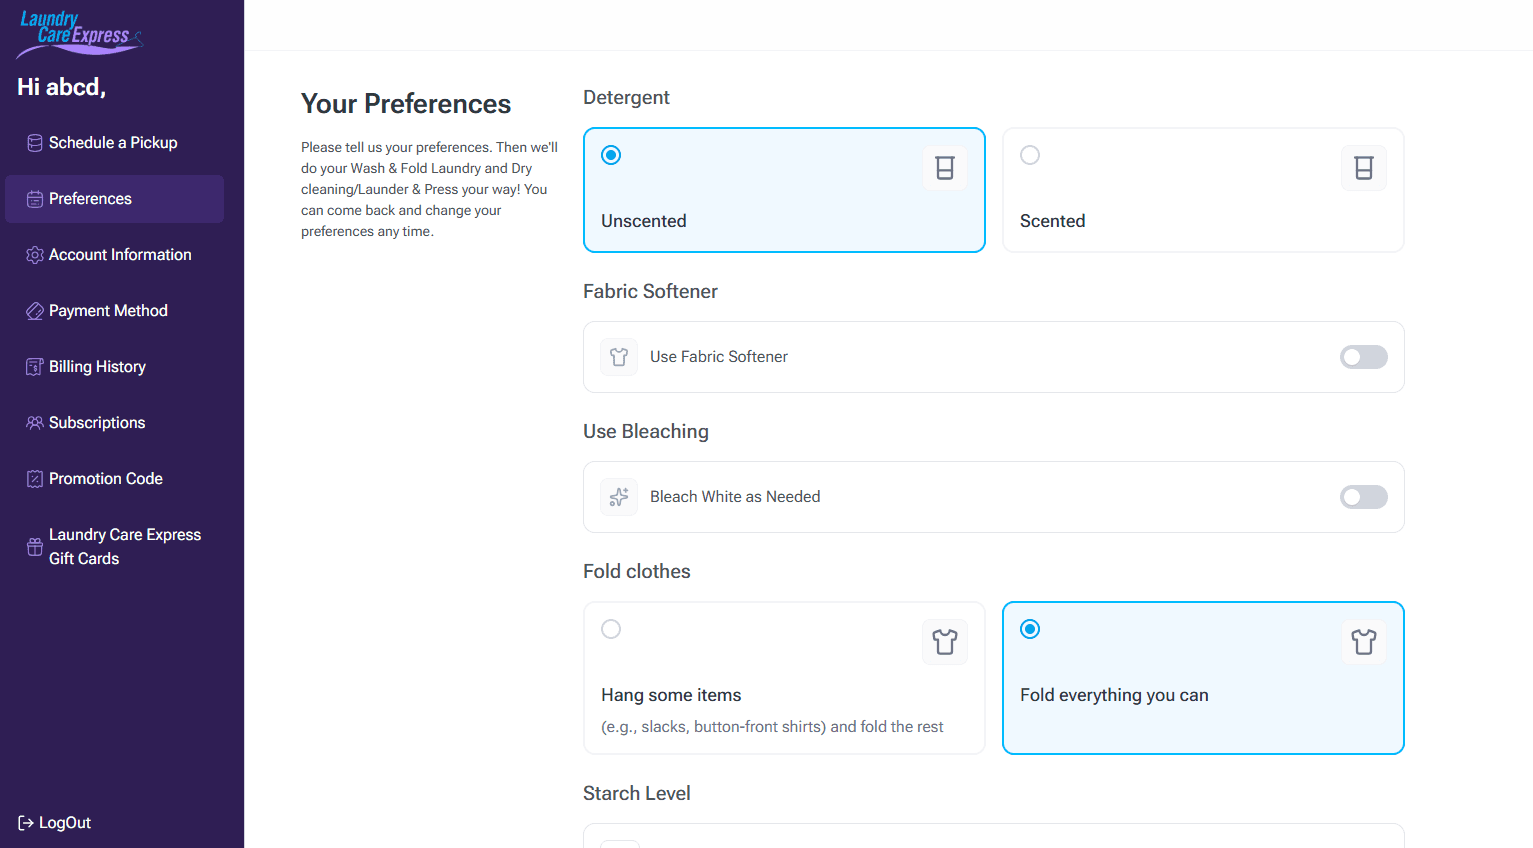1533x848 pixels.
Task: Click the LogOut arrow icon
Action: [x=26, y=823]
